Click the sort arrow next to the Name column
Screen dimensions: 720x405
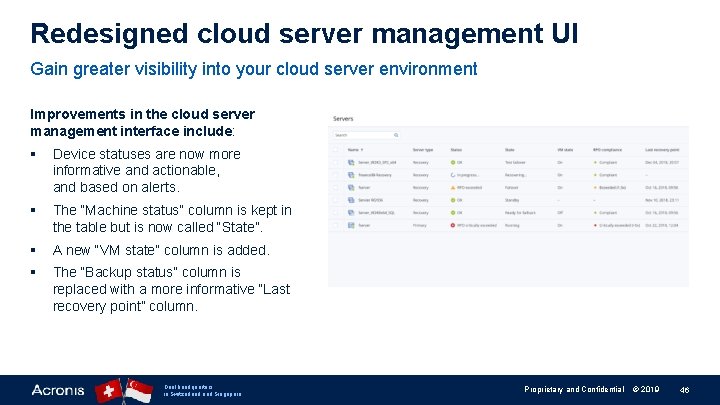pyautogui.click(x=362, y=150)
